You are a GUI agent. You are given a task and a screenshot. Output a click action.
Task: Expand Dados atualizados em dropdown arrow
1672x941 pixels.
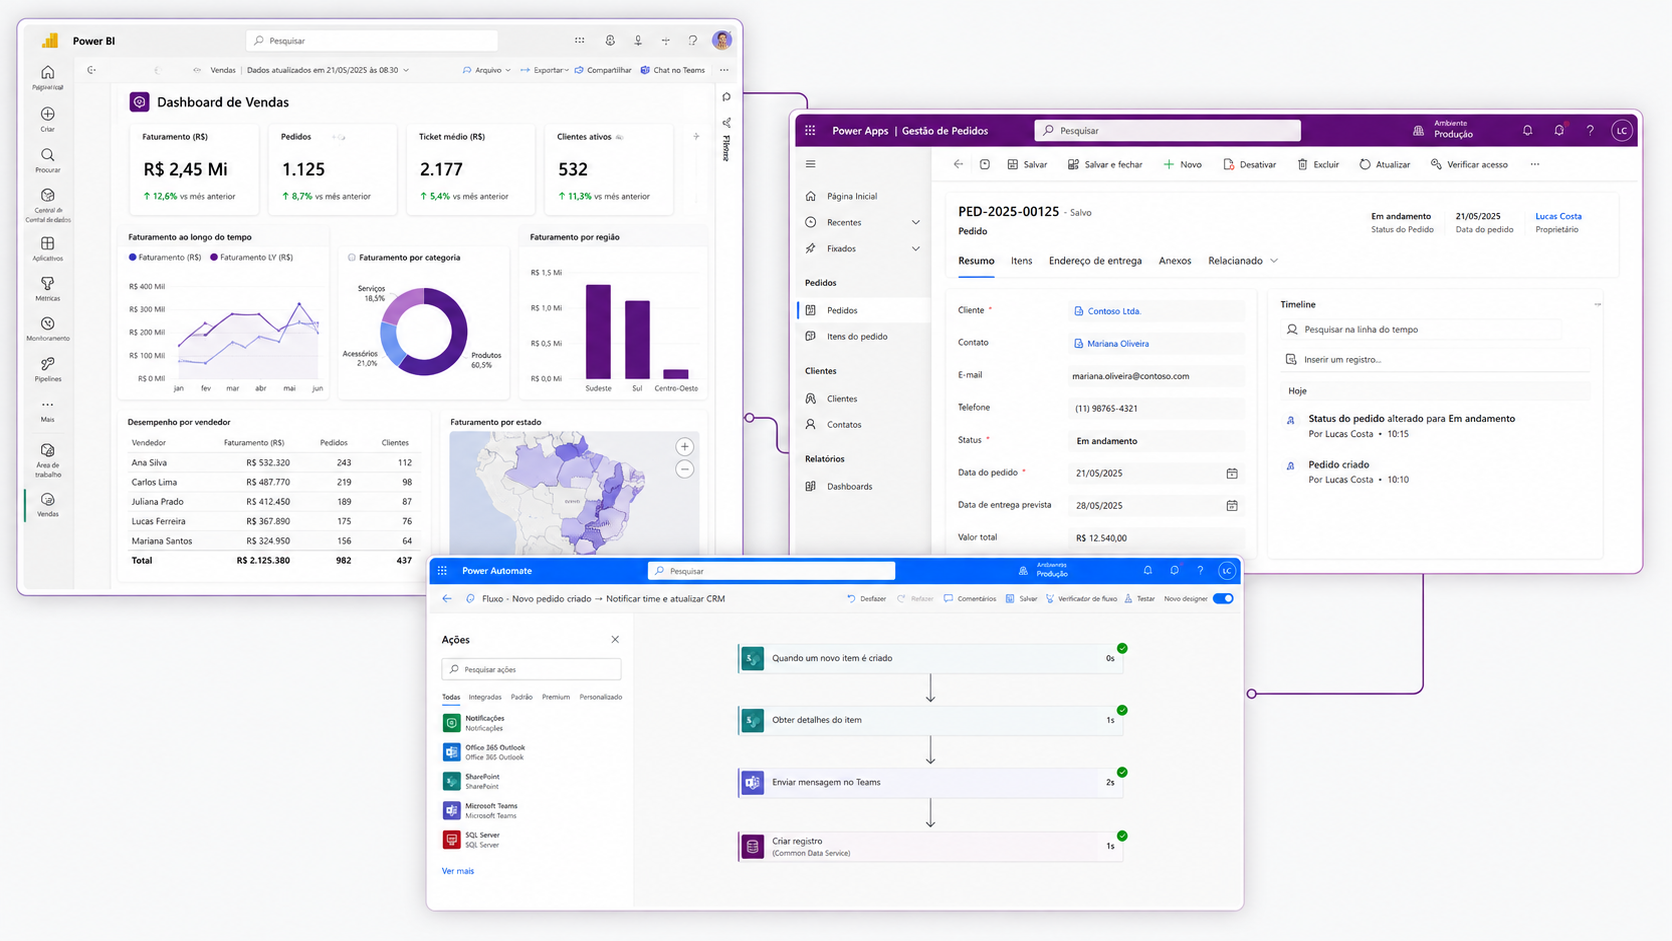[x=406, y=70]
